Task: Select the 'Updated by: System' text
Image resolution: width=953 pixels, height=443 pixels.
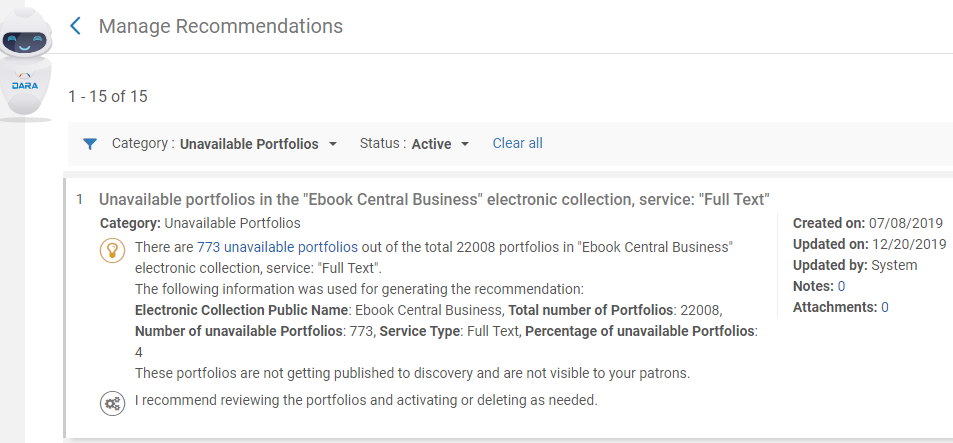Action: [855, 265]
